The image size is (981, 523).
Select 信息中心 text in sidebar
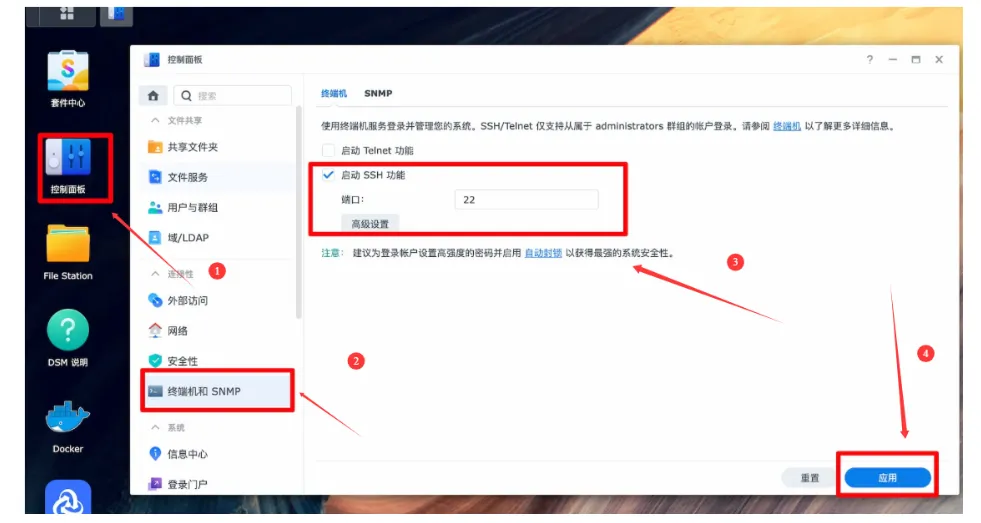click(x=188, y=454)
